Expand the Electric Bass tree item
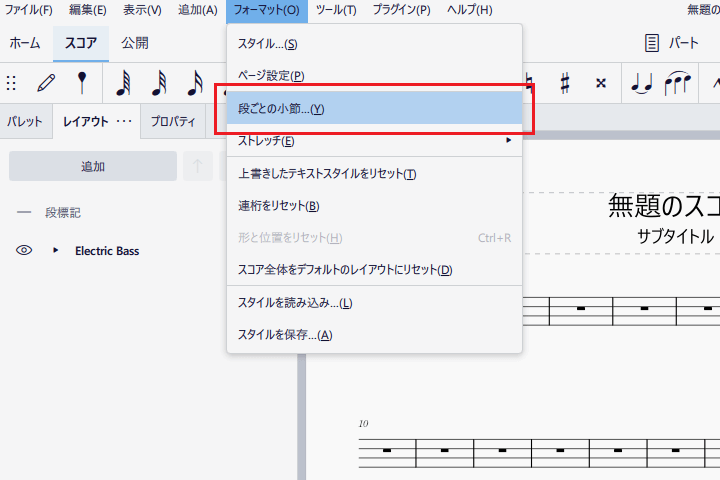 56,251
